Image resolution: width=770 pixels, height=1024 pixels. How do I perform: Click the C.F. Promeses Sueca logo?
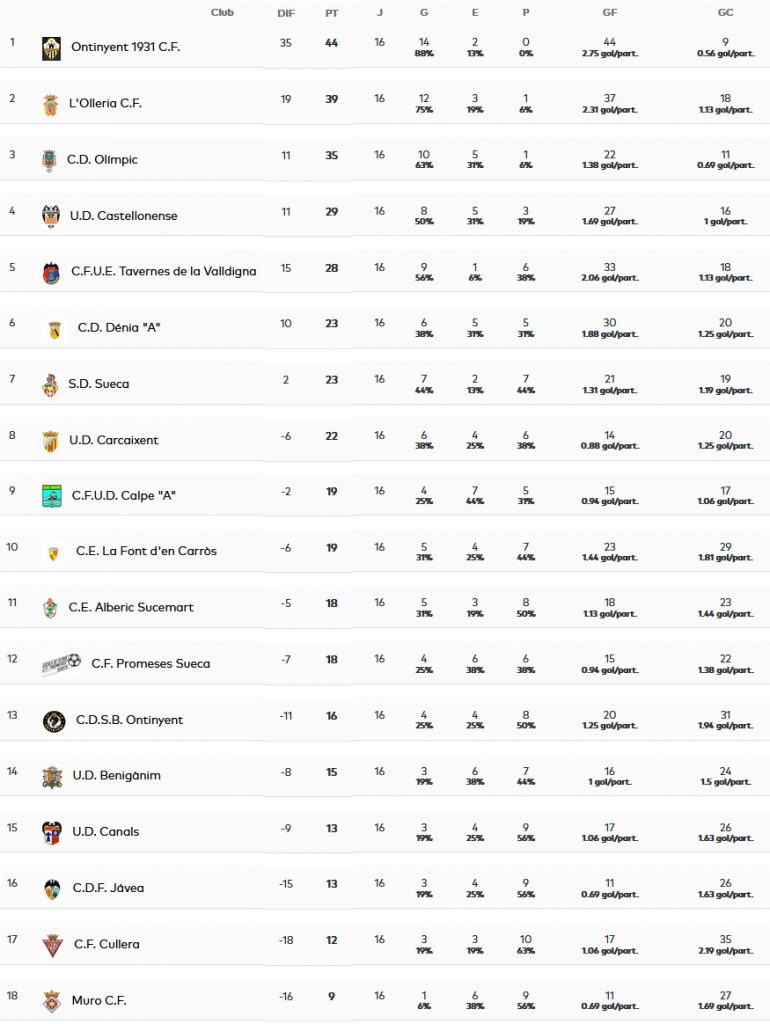[61, 664]
